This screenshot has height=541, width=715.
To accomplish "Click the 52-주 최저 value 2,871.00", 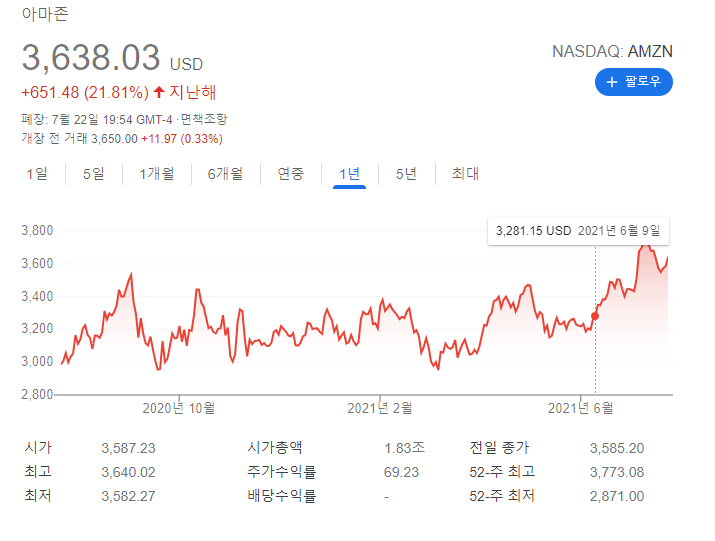I will tap(617, 496).
